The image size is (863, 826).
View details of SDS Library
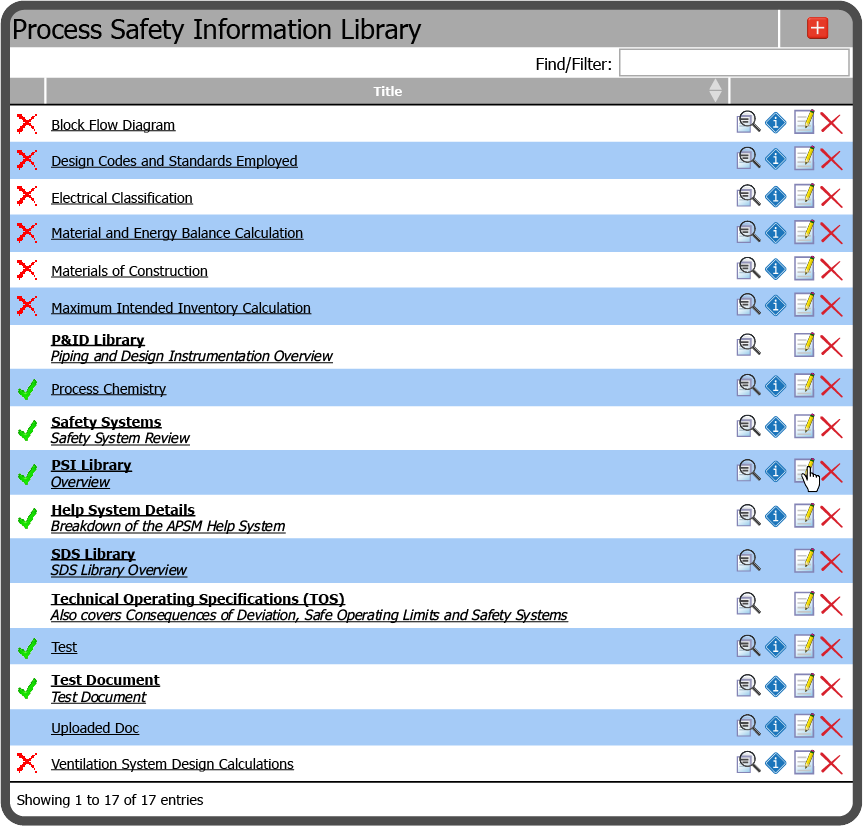point(748,561)
